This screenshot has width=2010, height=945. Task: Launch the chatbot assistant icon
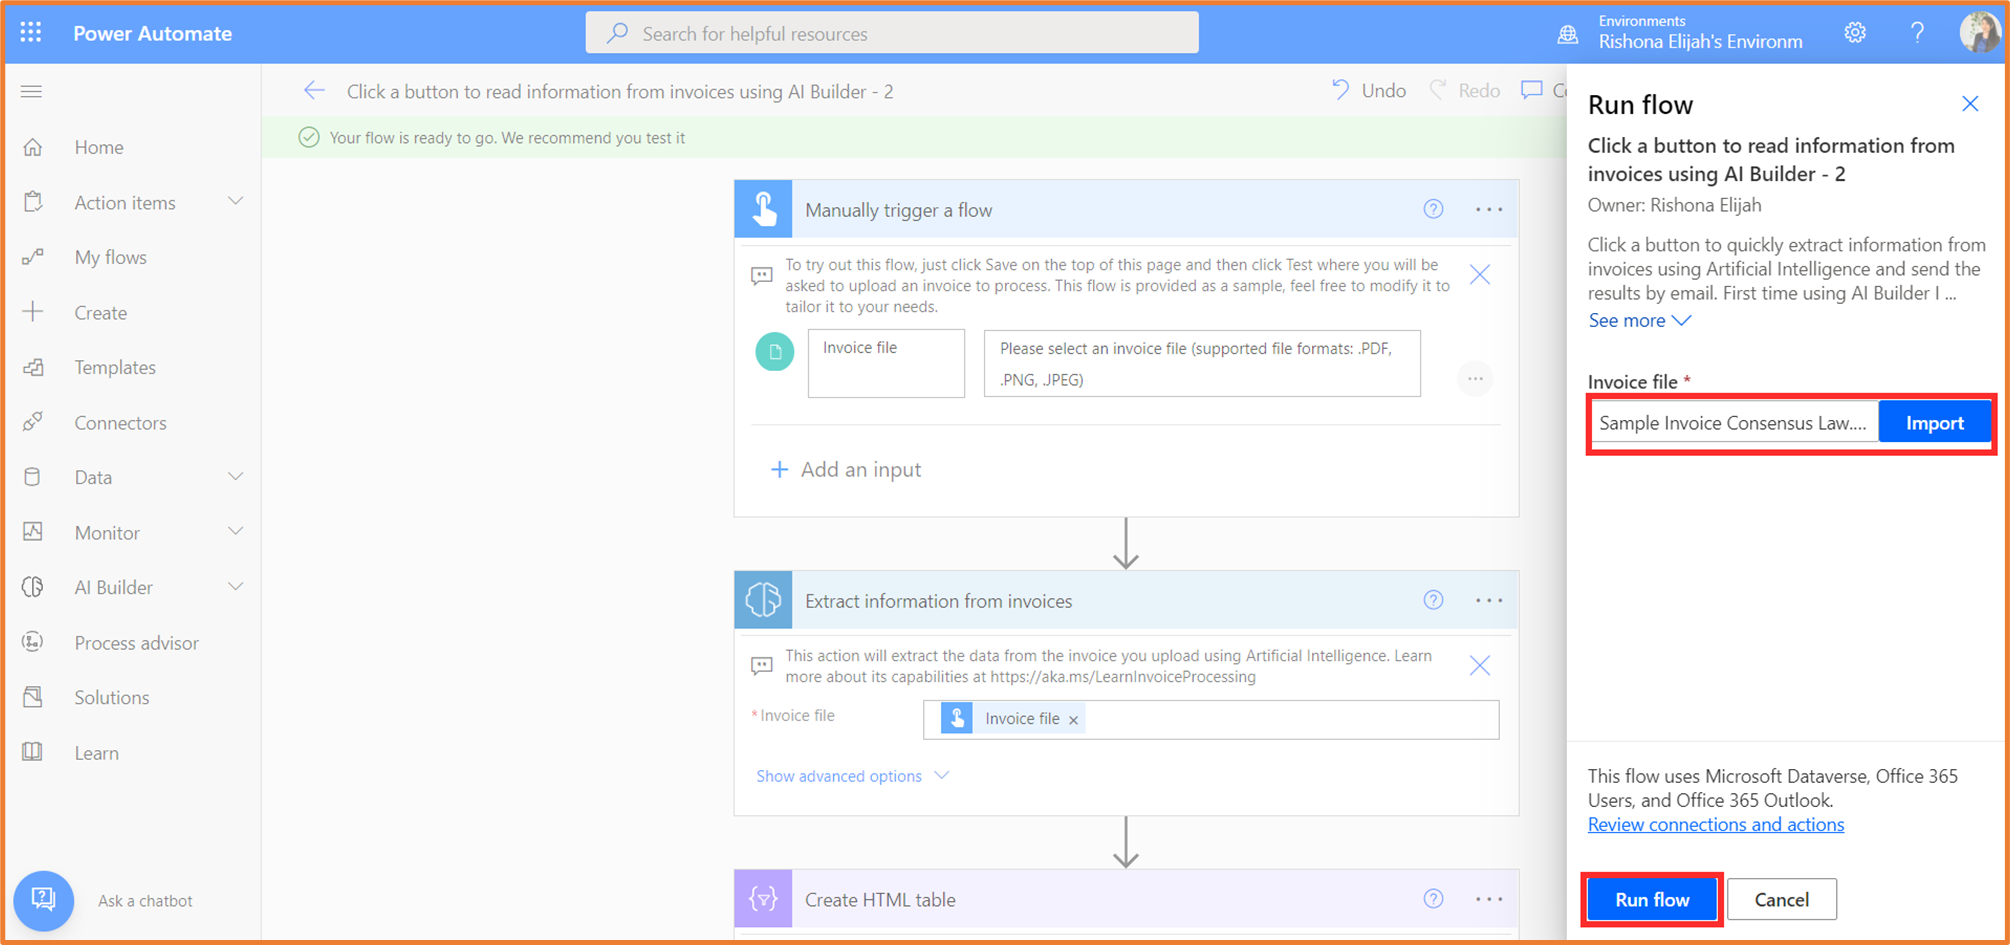pos(44,900)
